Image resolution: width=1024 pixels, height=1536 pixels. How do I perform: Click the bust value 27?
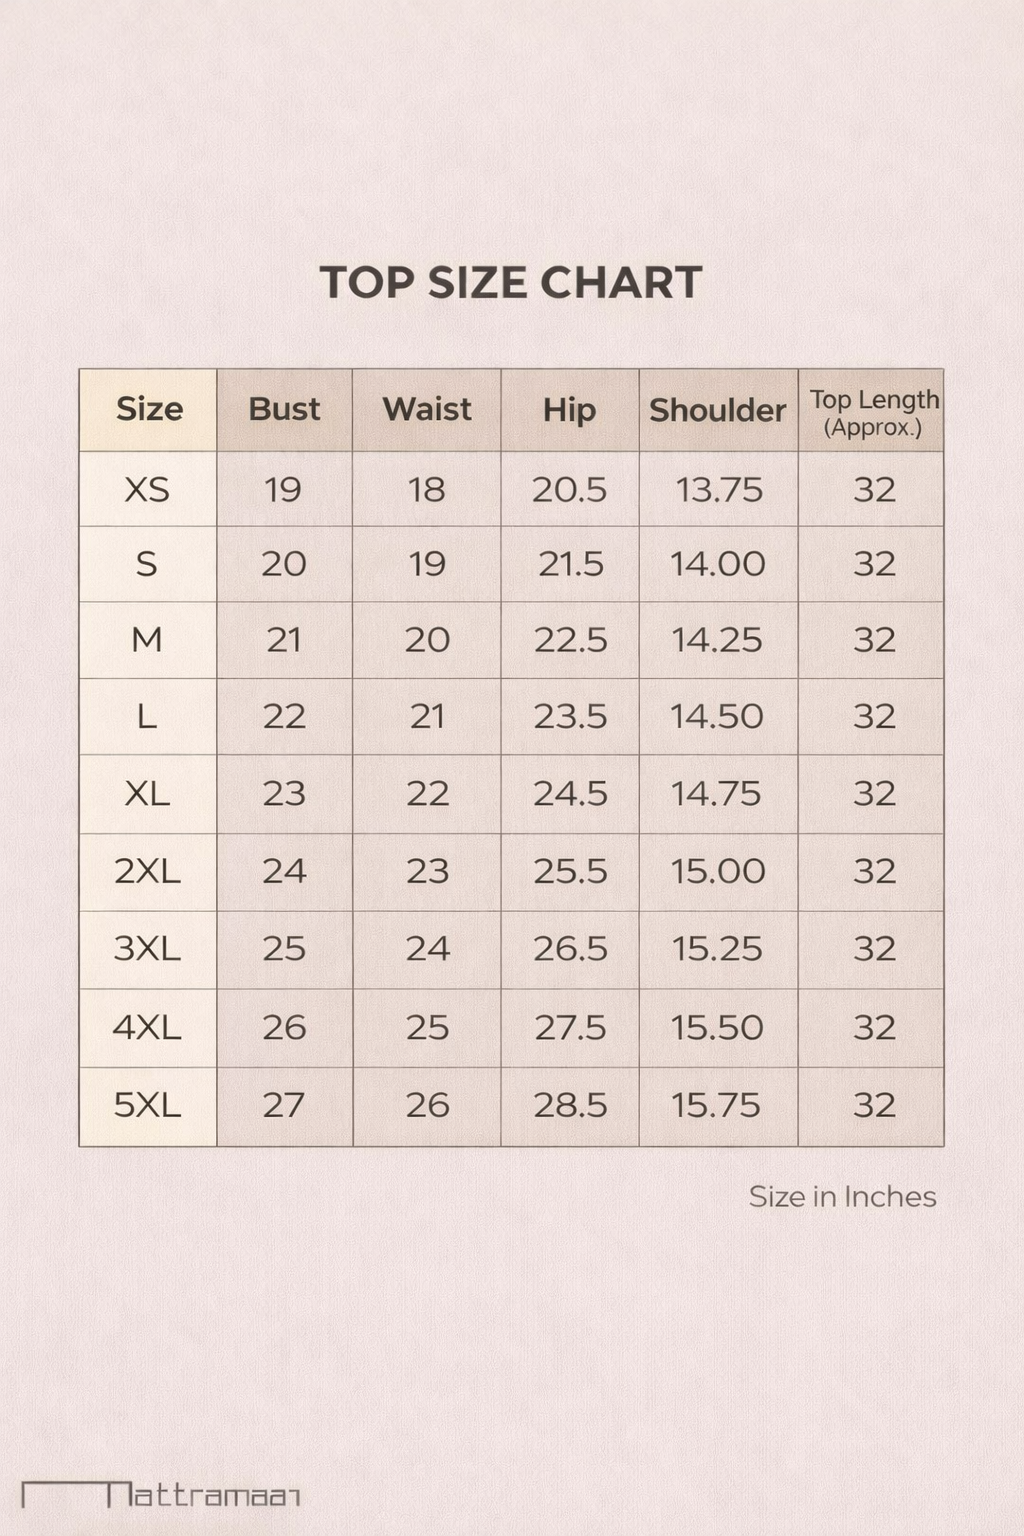click(284, 1105)
